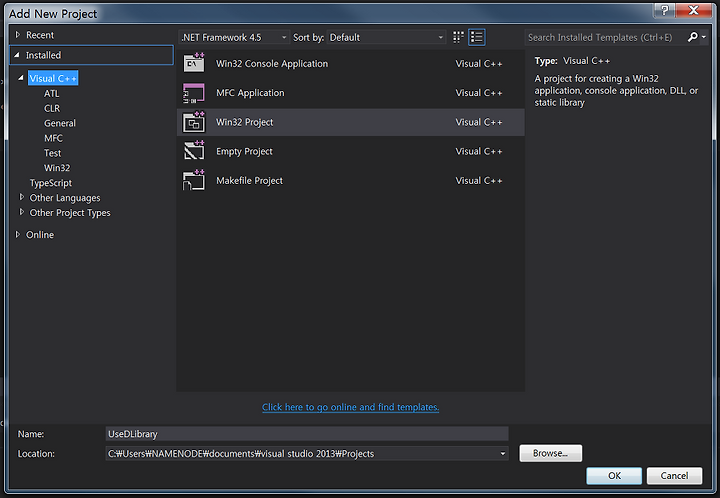Expand the Recent section
Screen dimensions: 720x498
(18, 34)
